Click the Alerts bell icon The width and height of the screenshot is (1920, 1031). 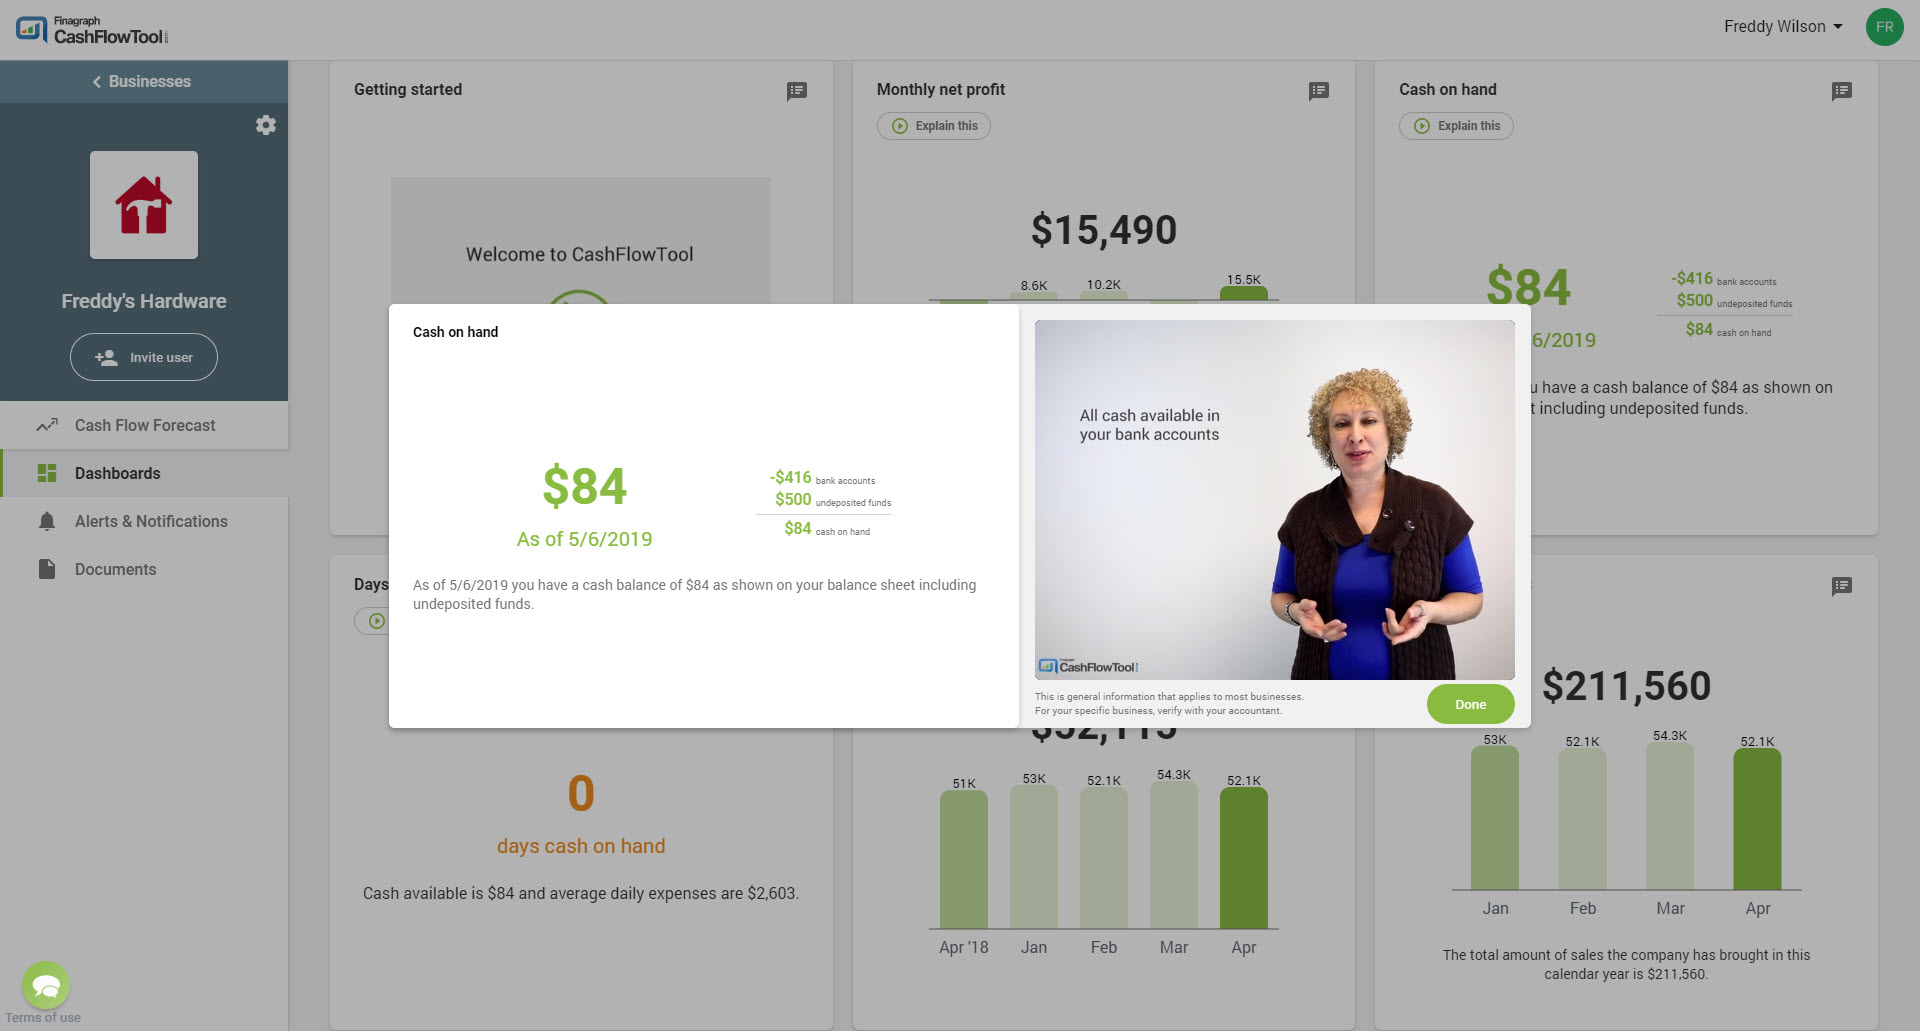[47, 521]
